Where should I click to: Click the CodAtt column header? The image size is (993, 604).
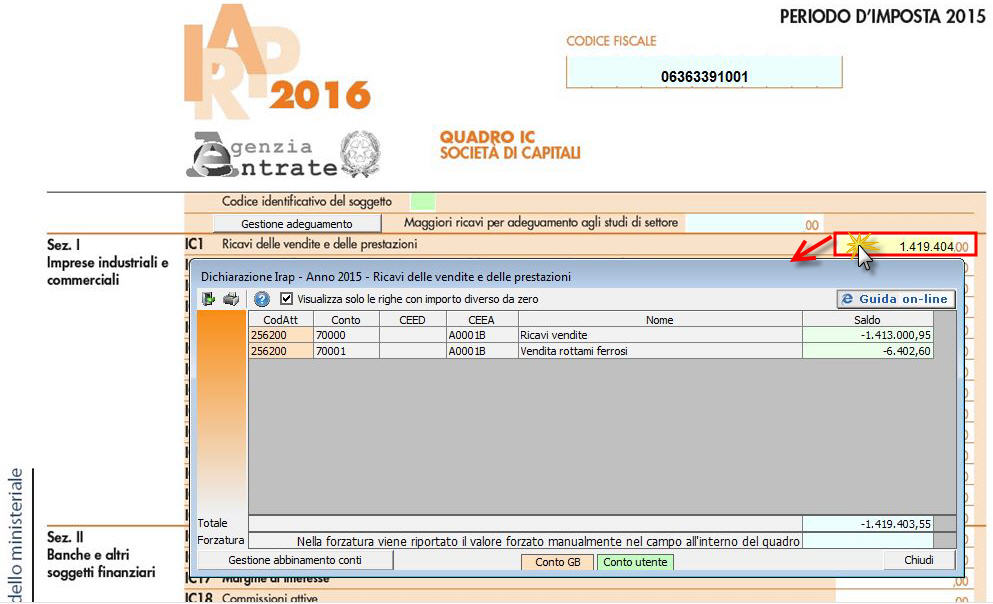tap(281, 320)
